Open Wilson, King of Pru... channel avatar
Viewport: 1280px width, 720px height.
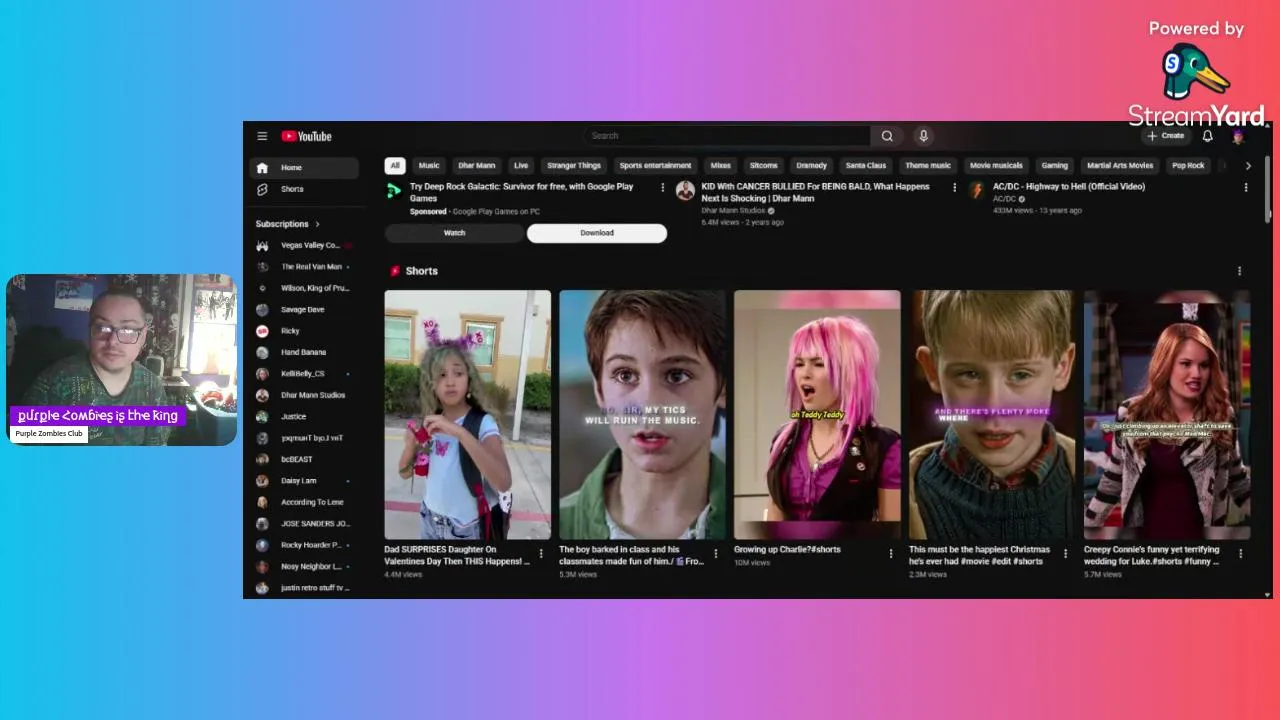(262, 288)
